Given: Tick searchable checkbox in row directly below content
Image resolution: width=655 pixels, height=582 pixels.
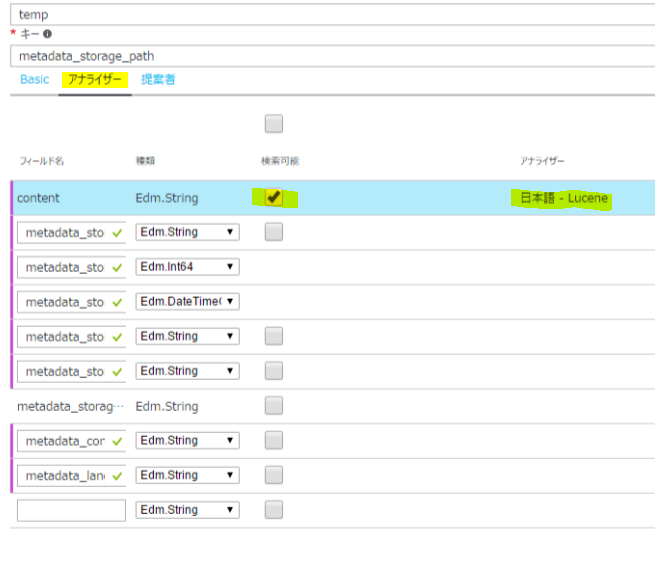Looking at the screenshot, I should click(274, 232).
